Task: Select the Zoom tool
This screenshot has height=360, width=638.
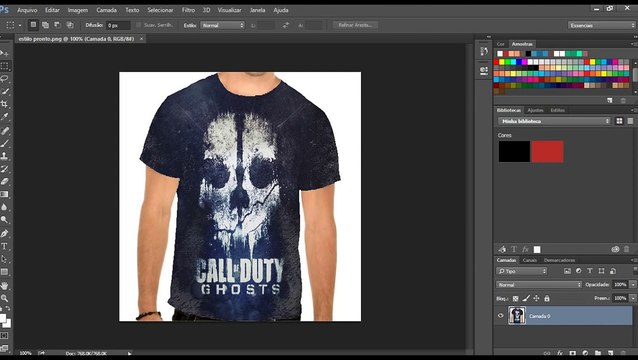Action: pos(4,298)
